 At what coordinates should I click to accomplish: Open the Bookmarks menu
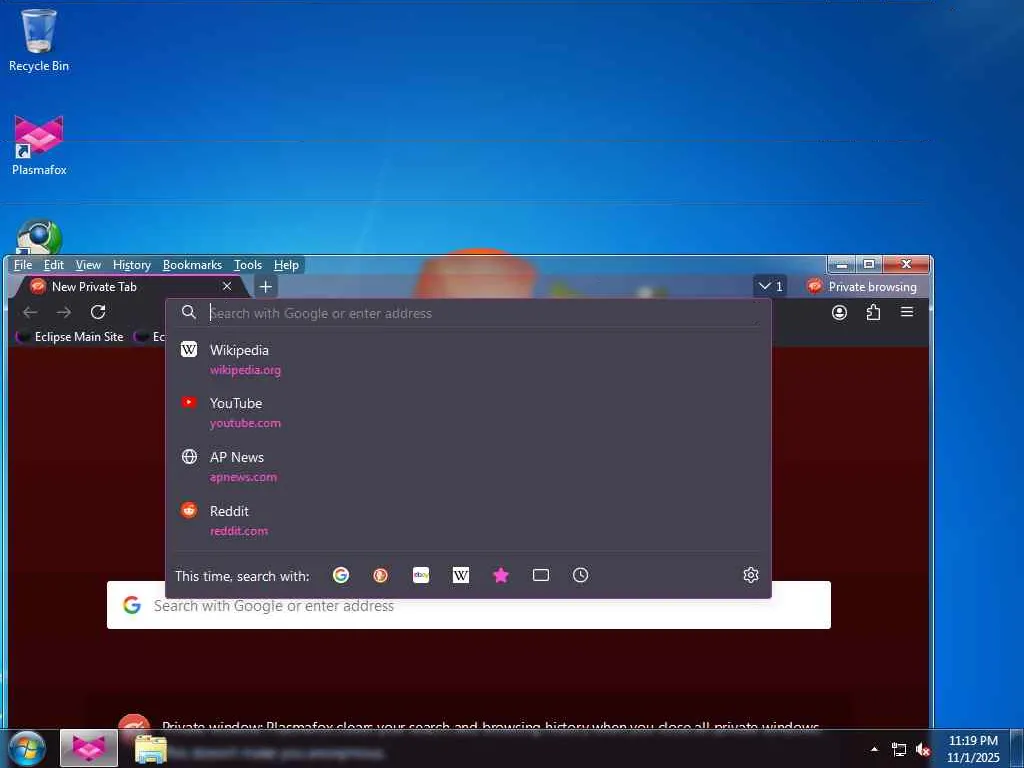click(x=192, y=264)
